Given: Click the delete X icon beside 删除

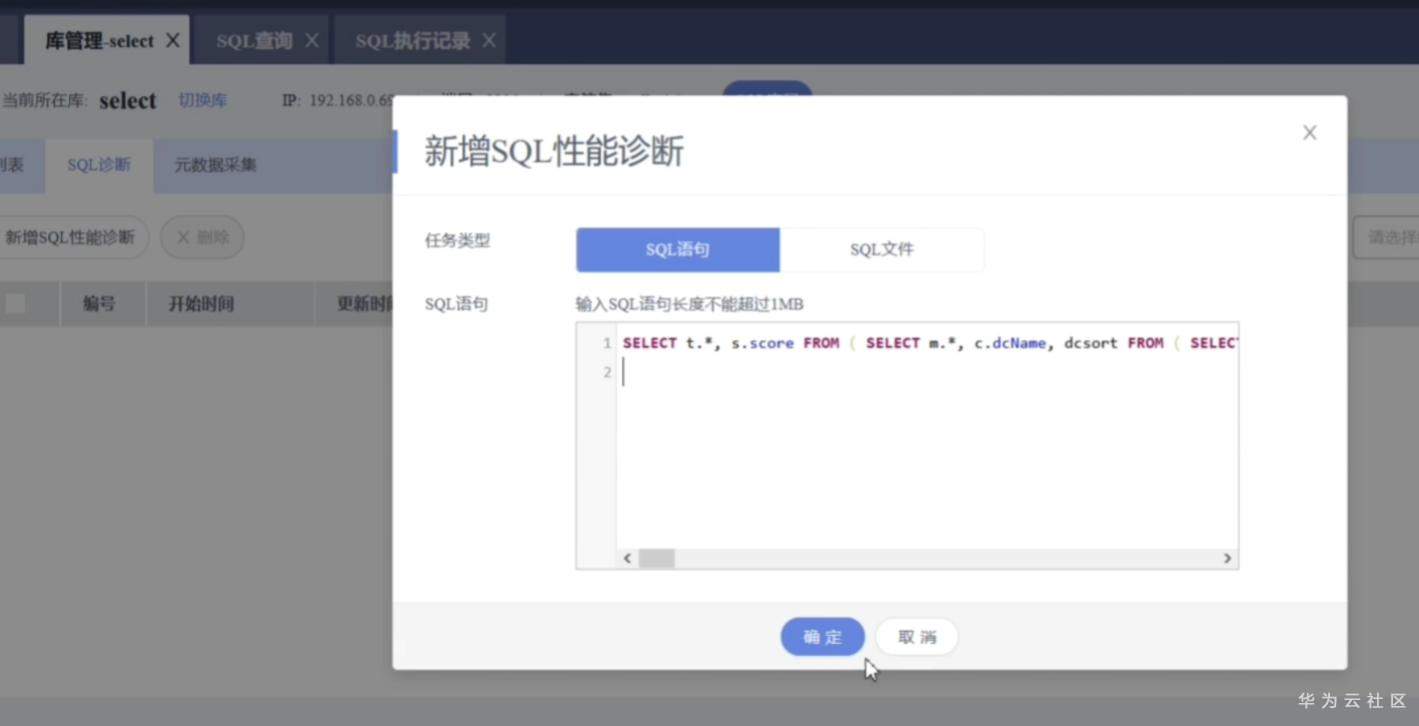Looking at the screenshot, I should pyautogui.click(x=185, y=237).
